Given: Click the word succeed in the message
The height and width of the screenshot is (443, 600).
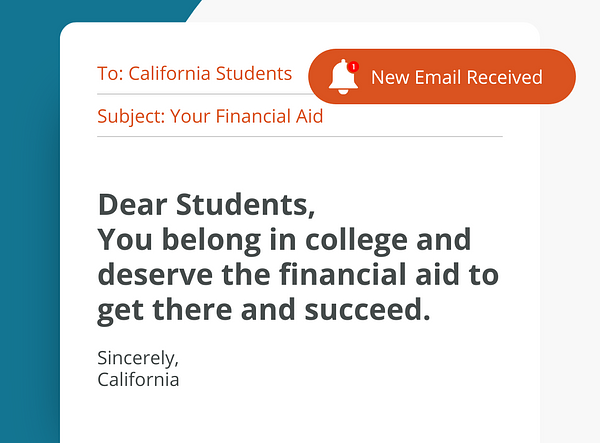Looking at the screenshot, I should click(367, 310).
